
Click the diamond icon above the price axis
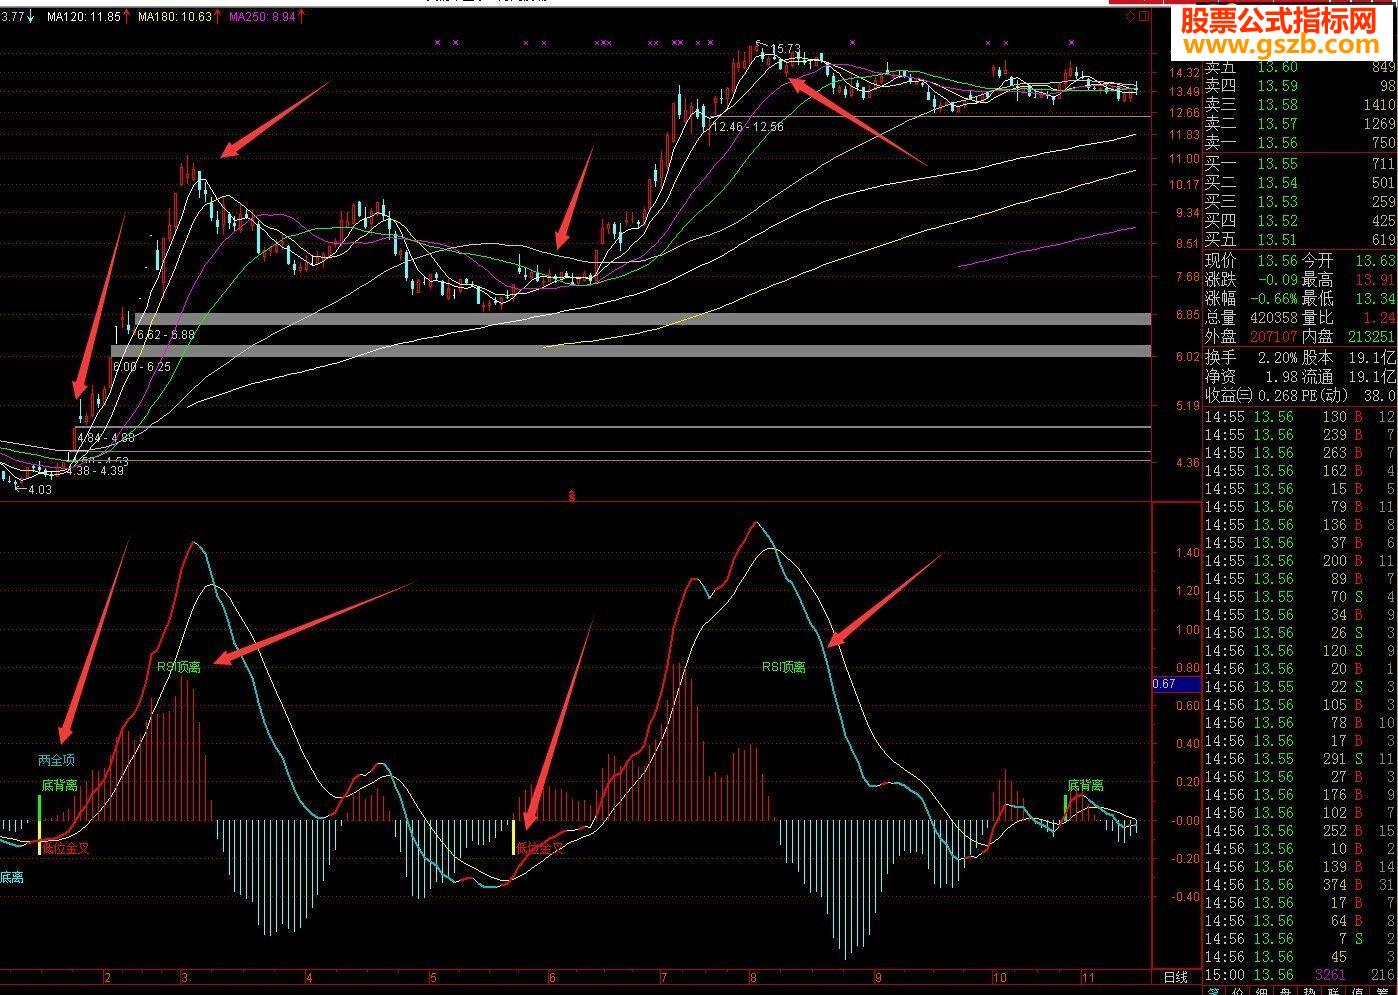click(1130, 17)
